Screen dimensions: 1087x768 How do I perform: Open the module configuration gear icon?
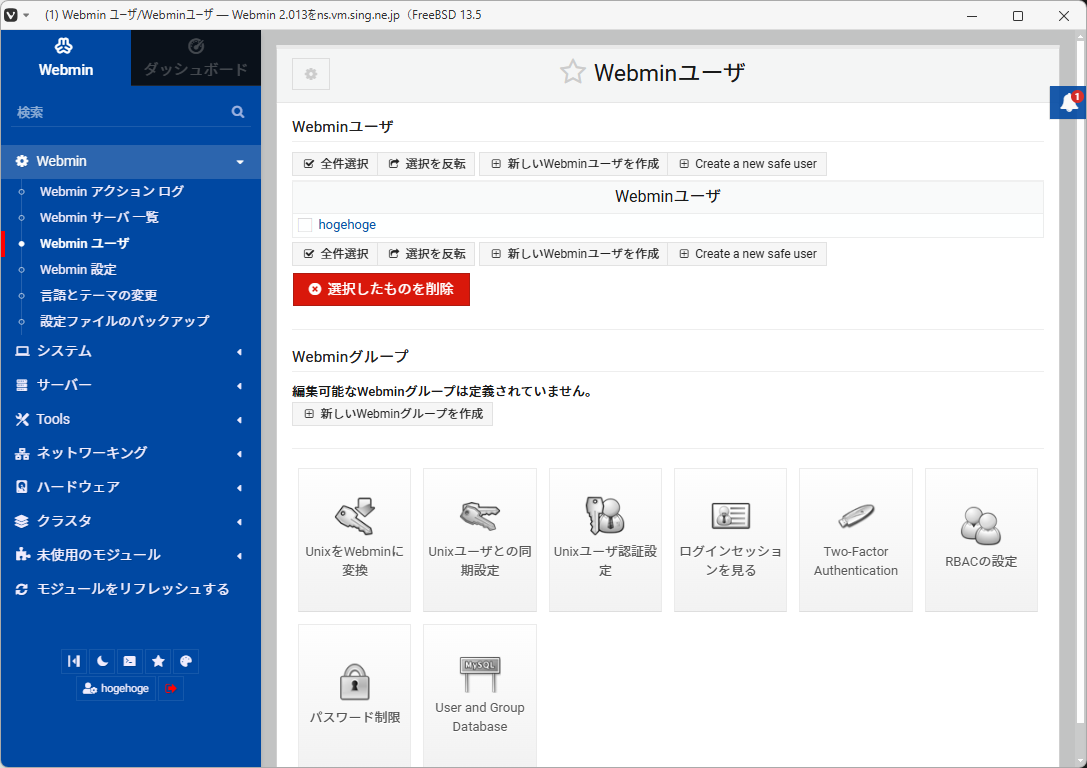coord(311,74)
